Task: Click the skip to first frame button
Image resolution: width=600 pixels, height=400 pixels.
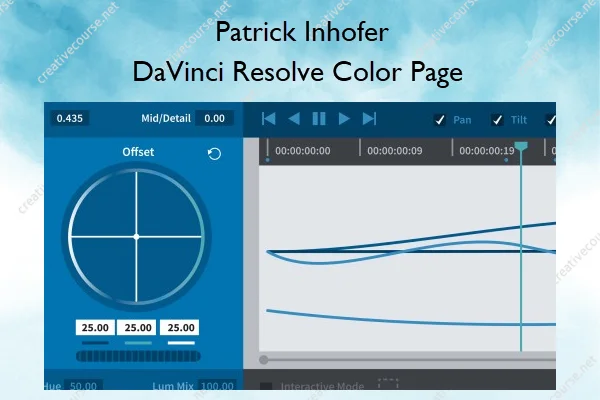Action: (268, 119)
